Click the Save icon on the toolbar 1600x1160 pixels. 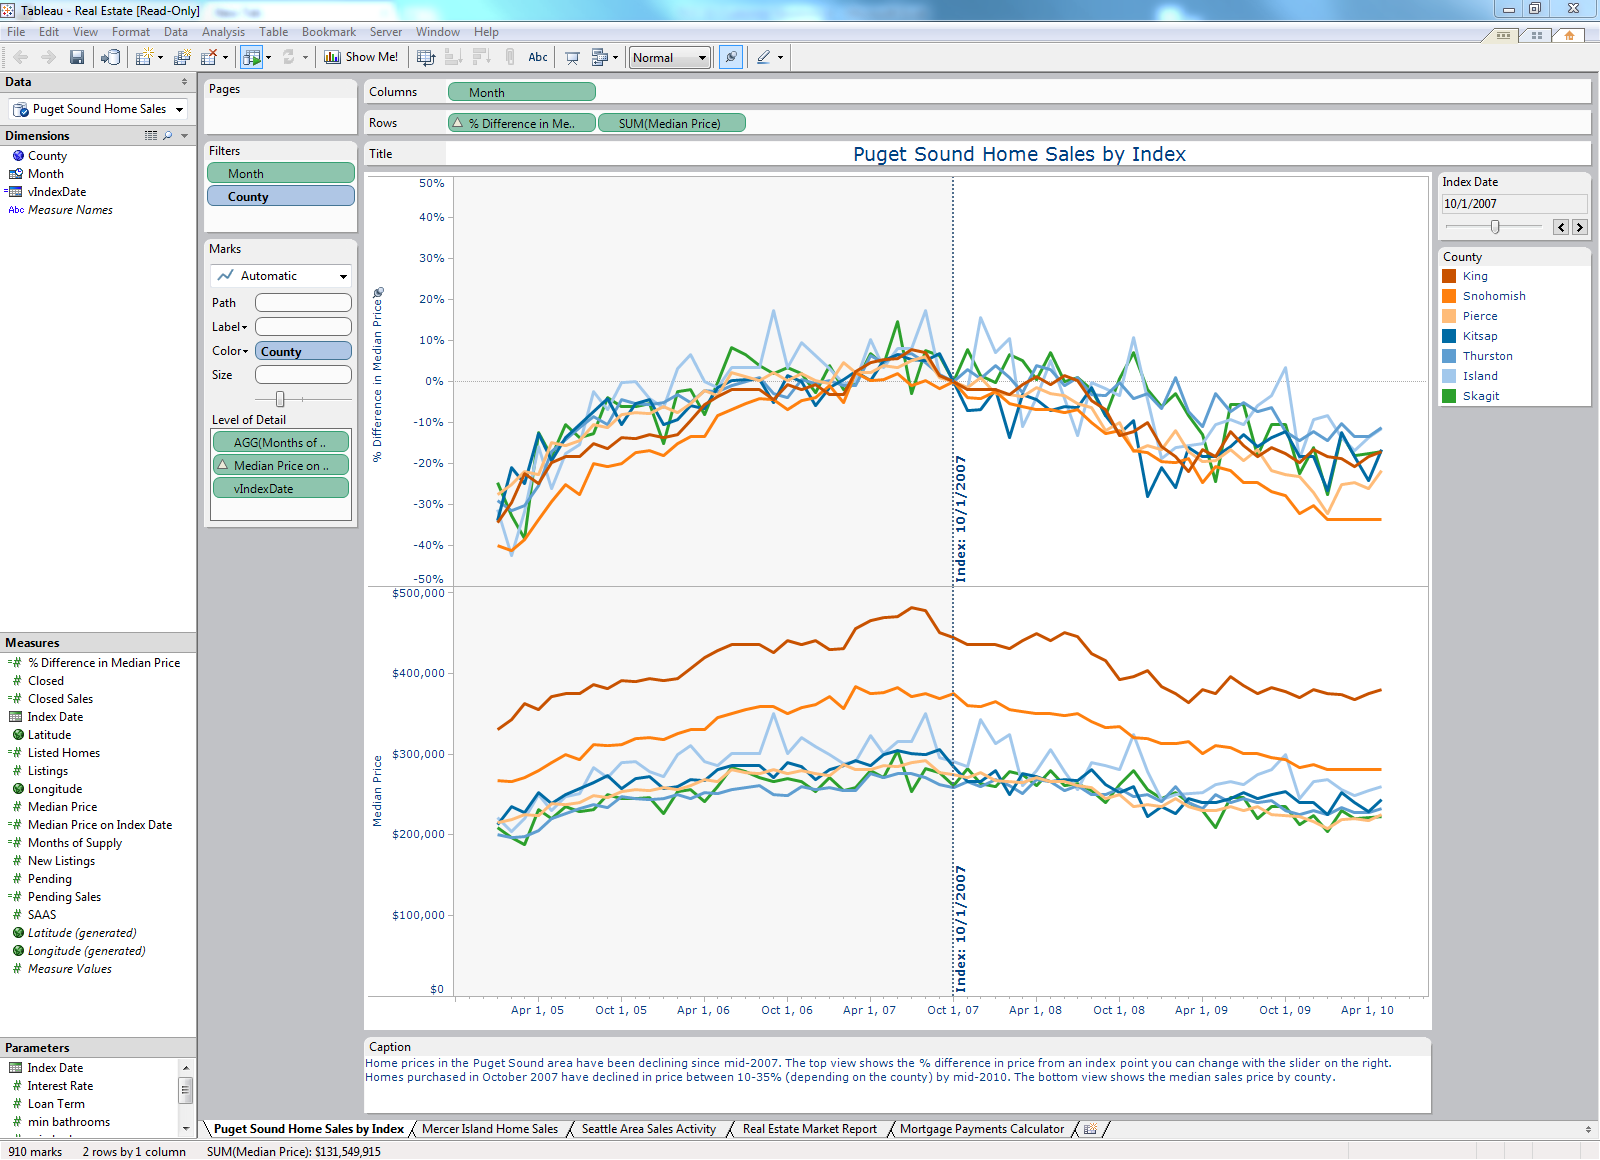tap(77, 57)
